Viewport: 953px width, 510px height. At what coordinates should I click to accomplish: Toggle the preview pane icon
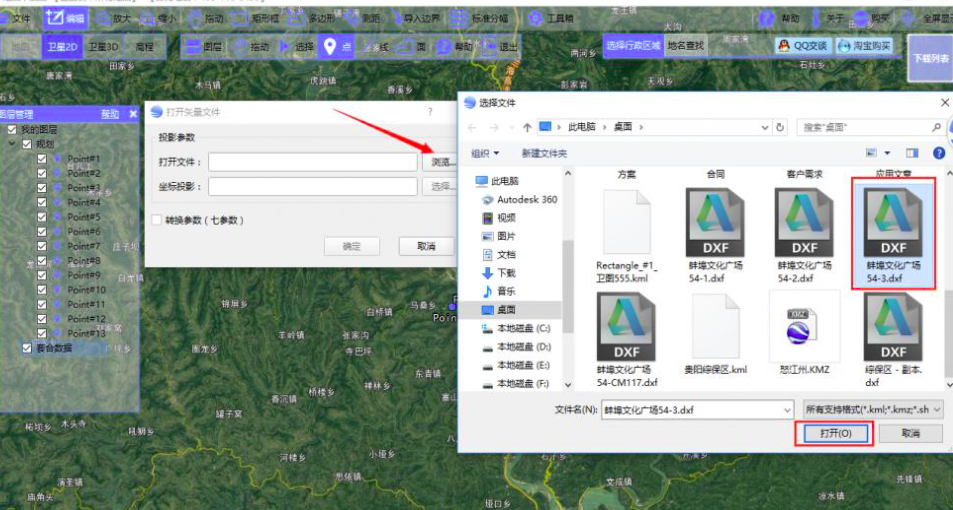tap(912, 153)
